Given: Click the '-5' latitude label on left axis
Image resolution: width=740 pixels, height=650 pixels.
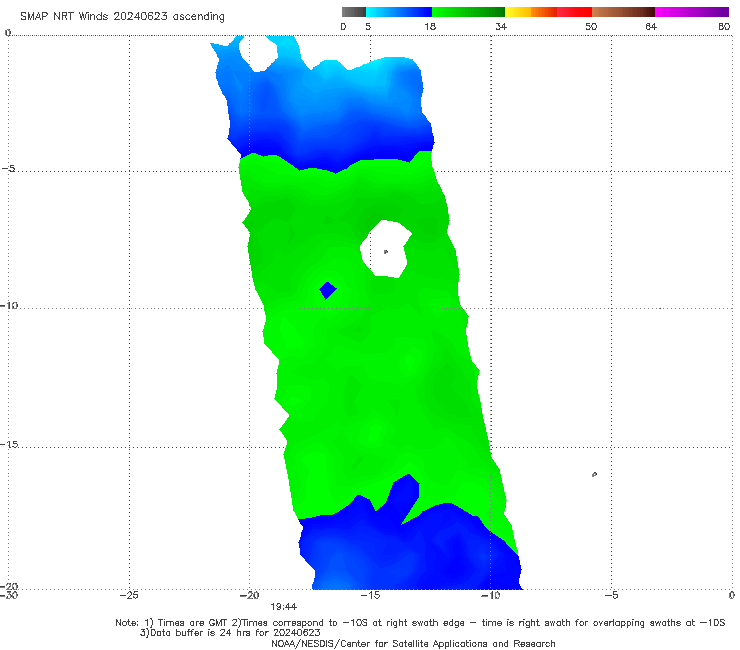Looking at the screenshot, I should tap(9, 169).
